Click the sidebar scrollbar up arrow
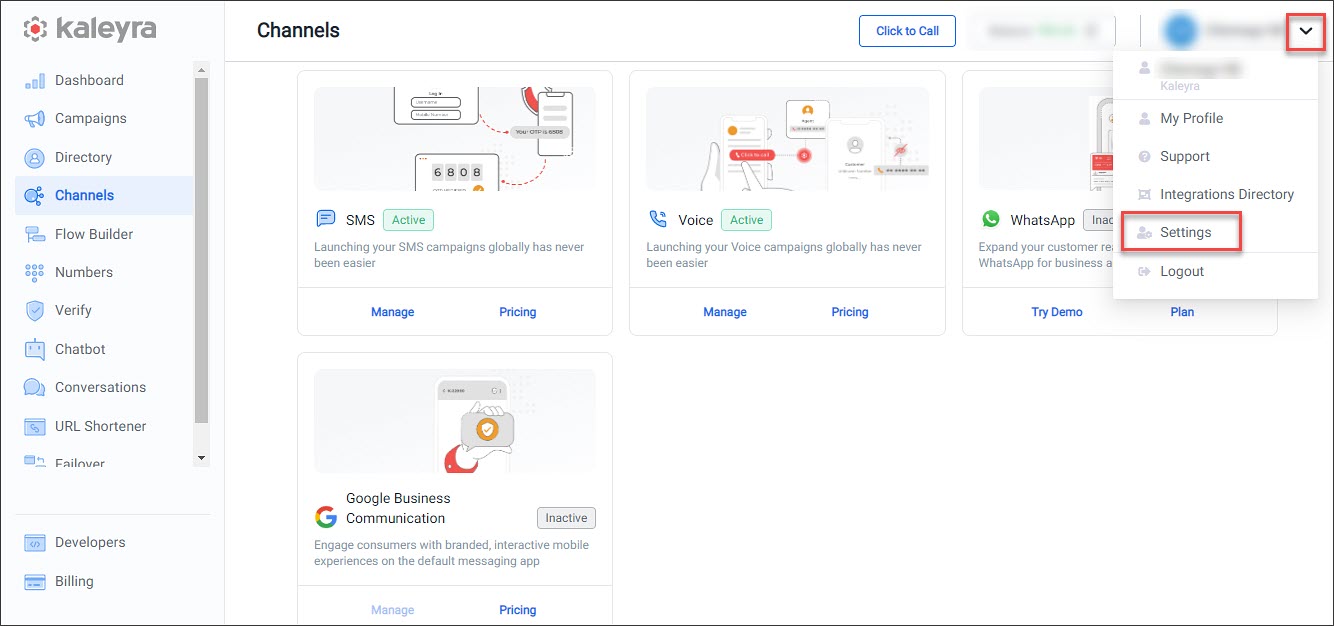Screen dimensions: 1334x626 (202, 70)
